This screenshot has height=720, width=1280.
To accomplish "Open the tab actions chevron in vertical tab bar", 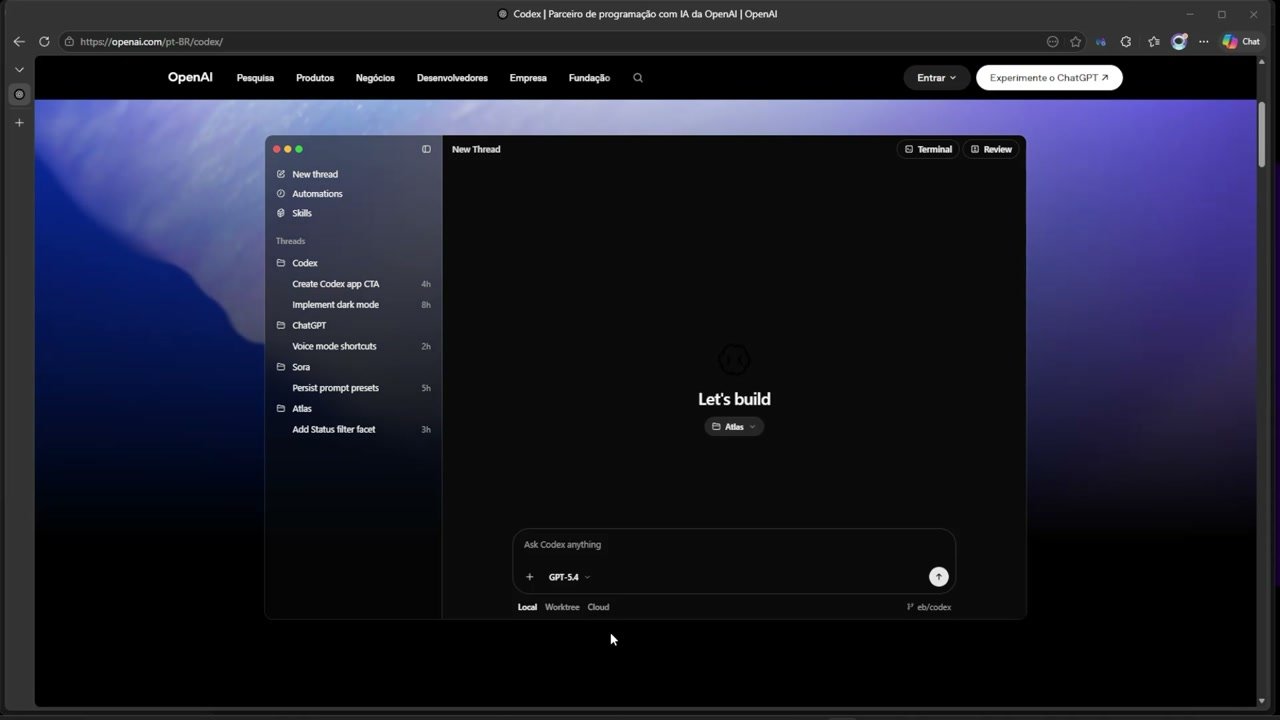I will 19,70.
